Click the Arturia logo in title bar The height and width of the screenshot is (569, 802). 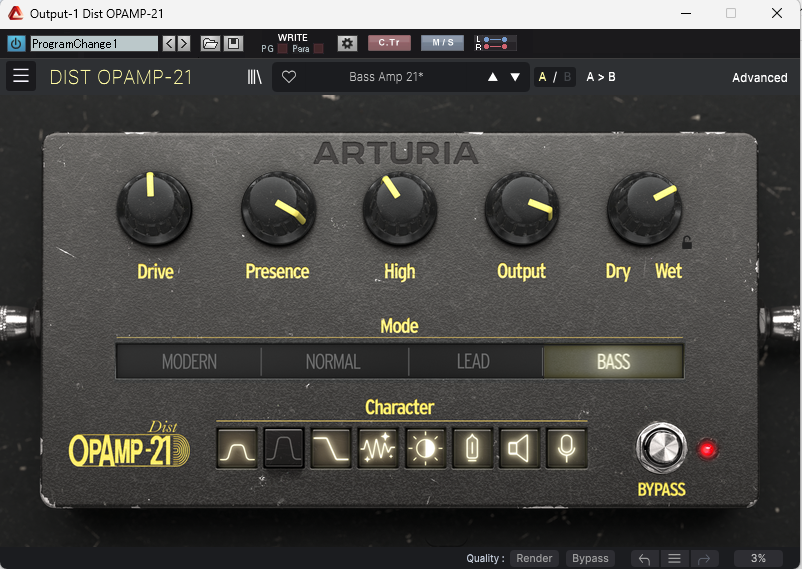pos(16,13)
